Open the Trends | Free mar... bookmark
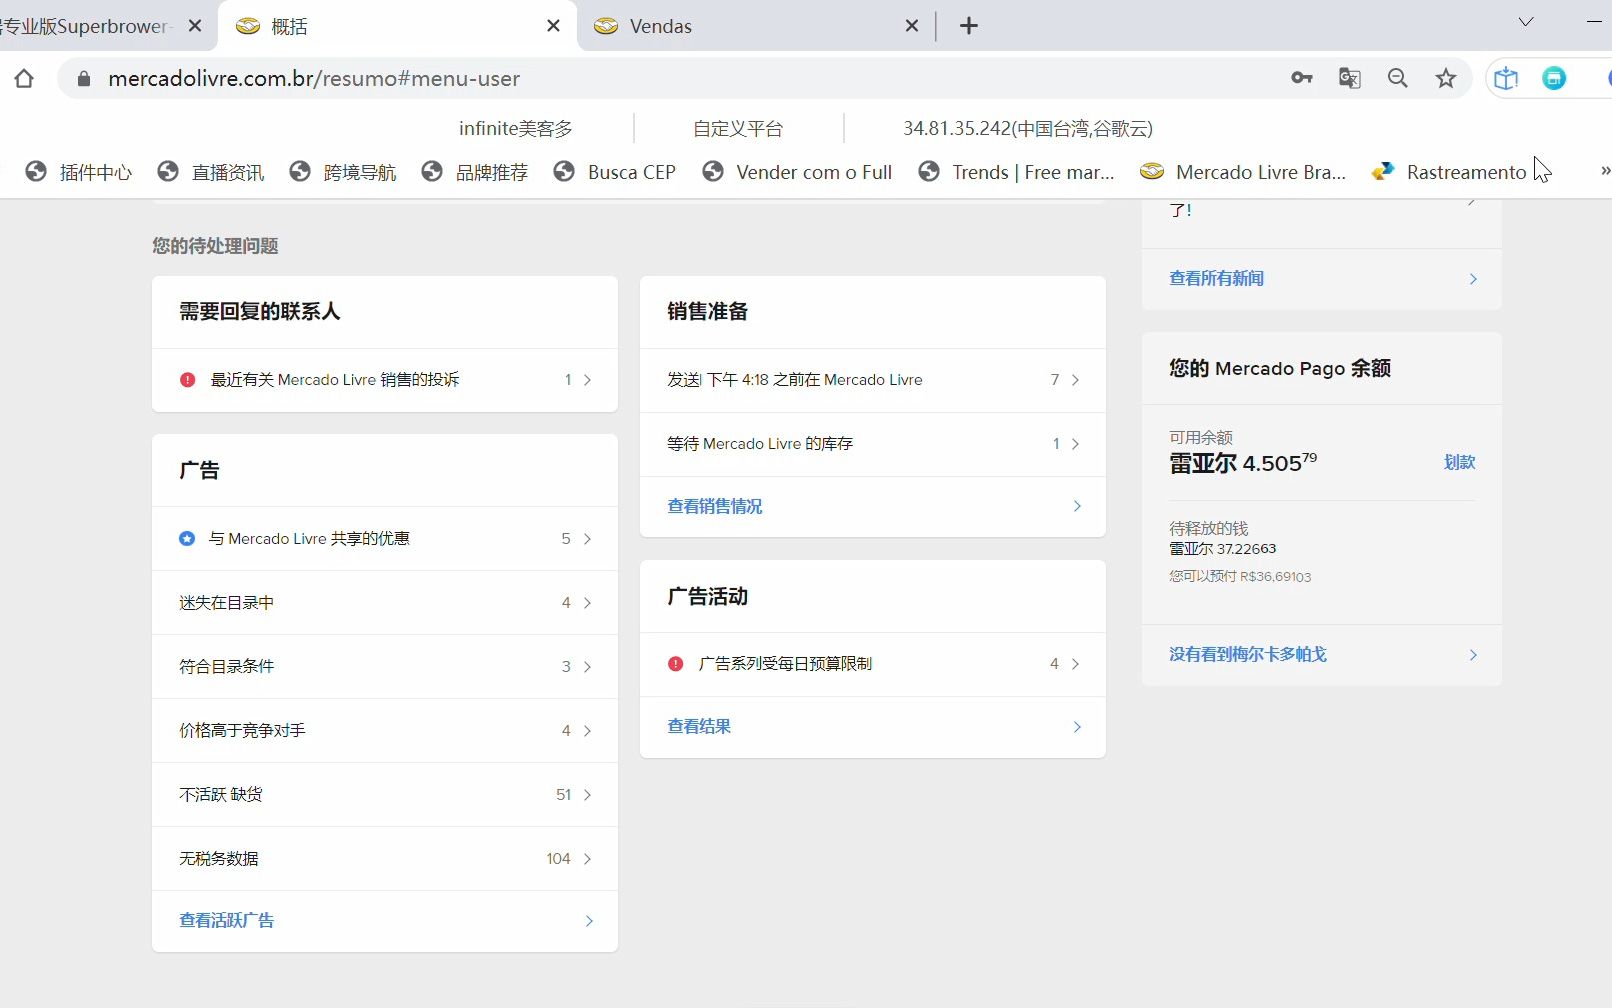The width and height of the screenshot is (1612, 1008). pyautogui.click(x=1016, y=172)
